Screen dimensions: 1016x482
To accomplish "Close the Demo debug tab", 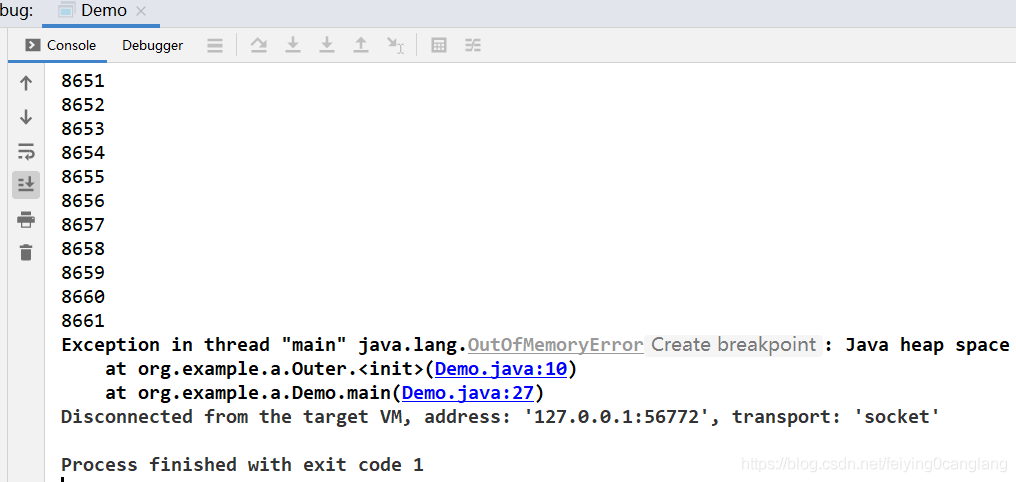I will [141, 11].
